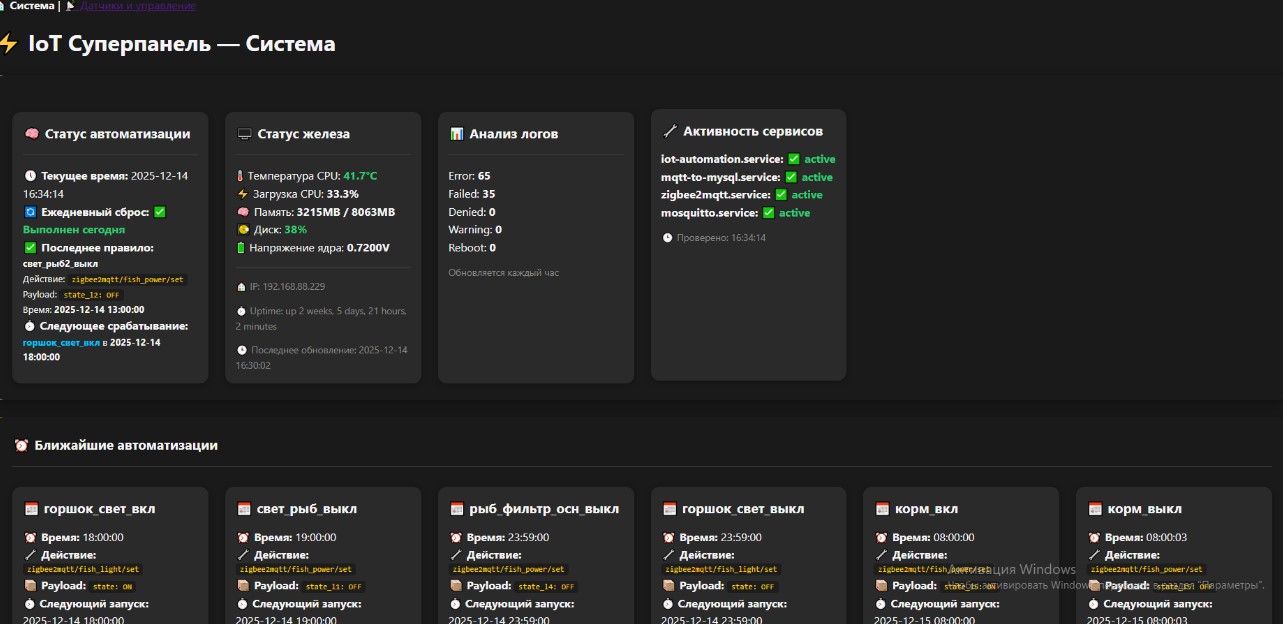Image resolution: width=1283 pixels, height=624 pixels.
Task: Select the рыб_фильтр_осн_выкл automation card title
Action: click(x=544, y=509)
